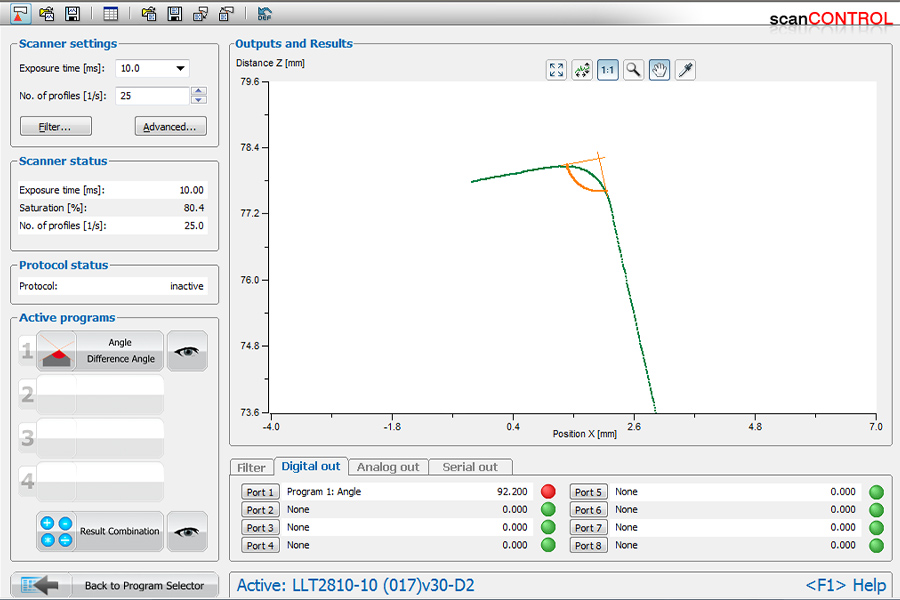Toggle the 1:1 aspect ratio button

point(607,69)
